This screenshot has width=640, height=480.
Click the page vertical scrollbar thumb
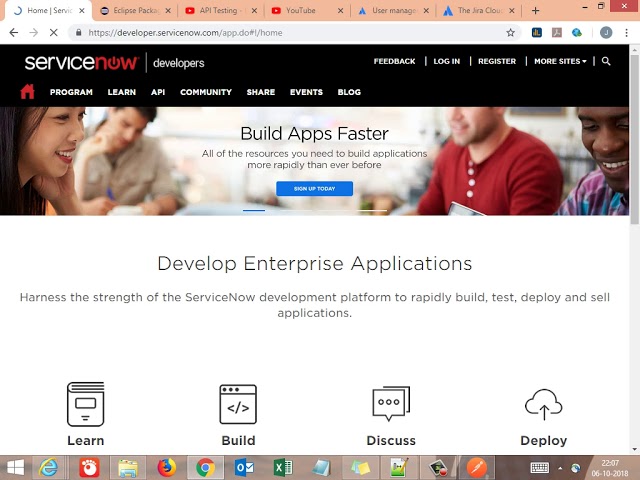coord(634,139)
